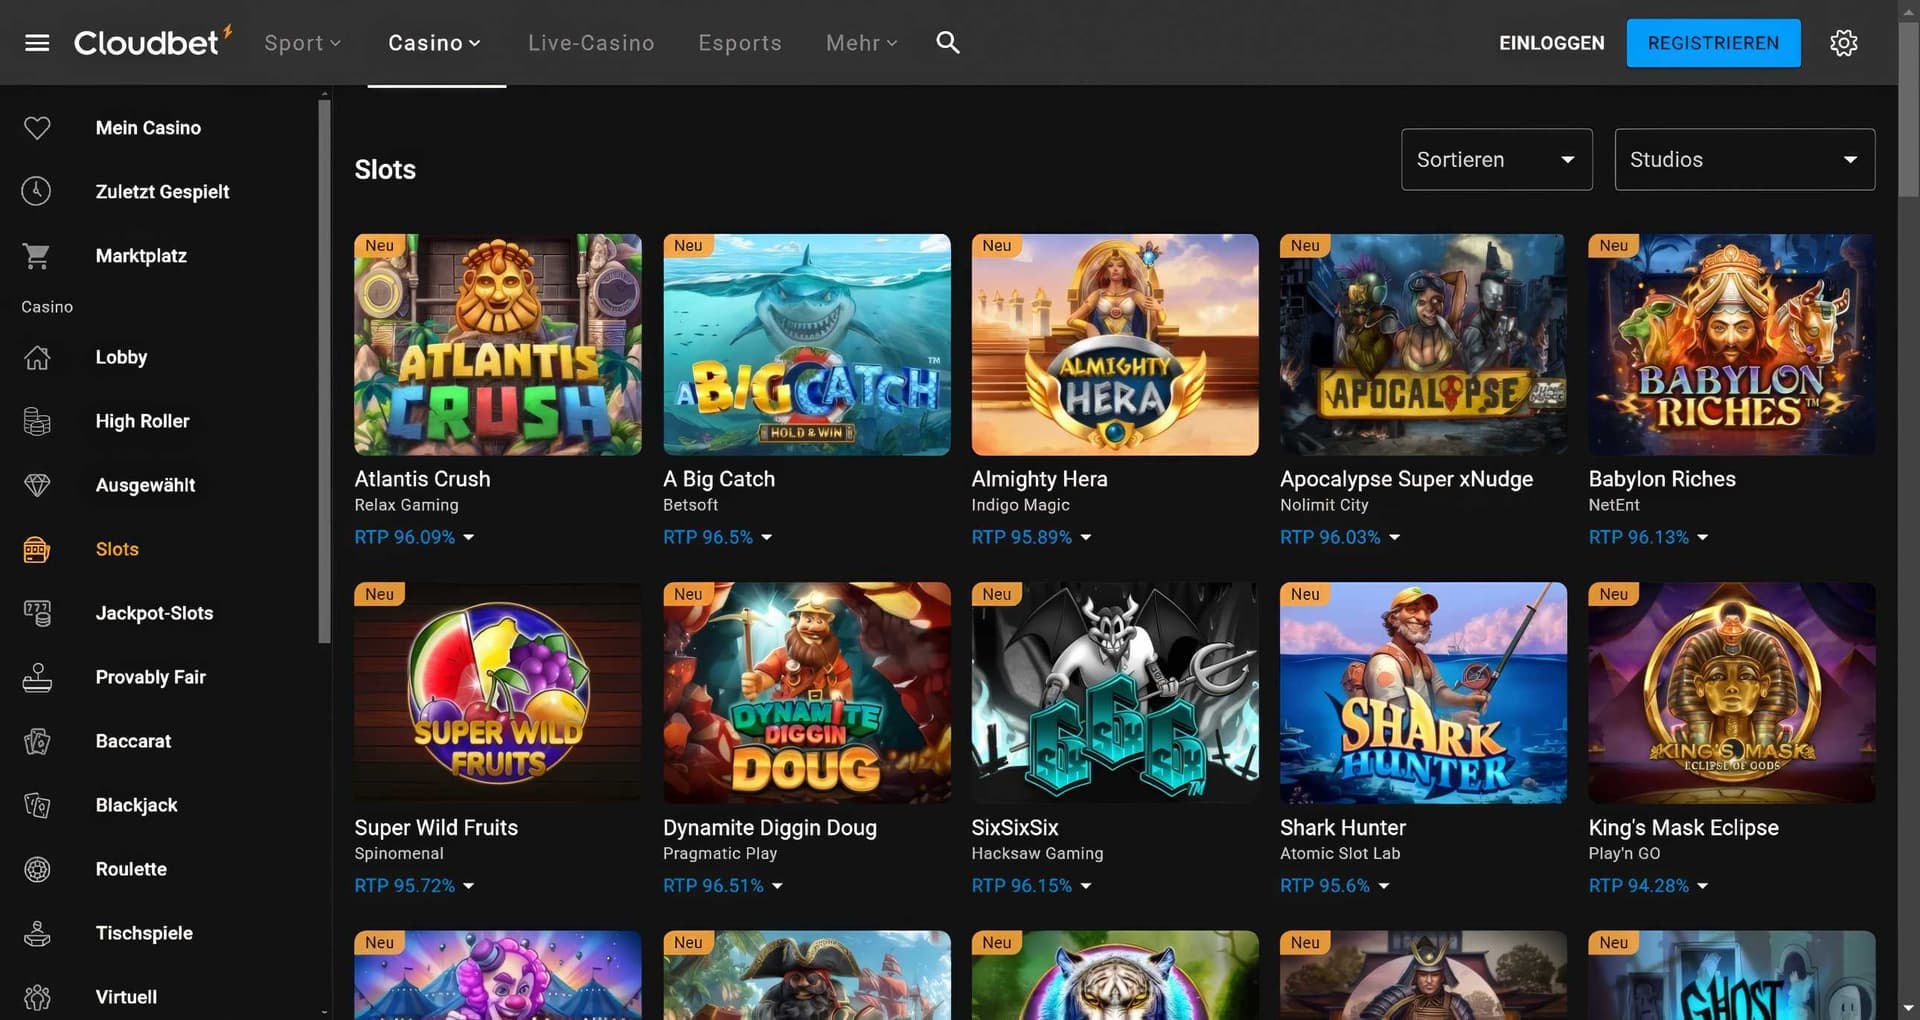Expand the Mehr menu in the top bar

[x=861, y=42]
